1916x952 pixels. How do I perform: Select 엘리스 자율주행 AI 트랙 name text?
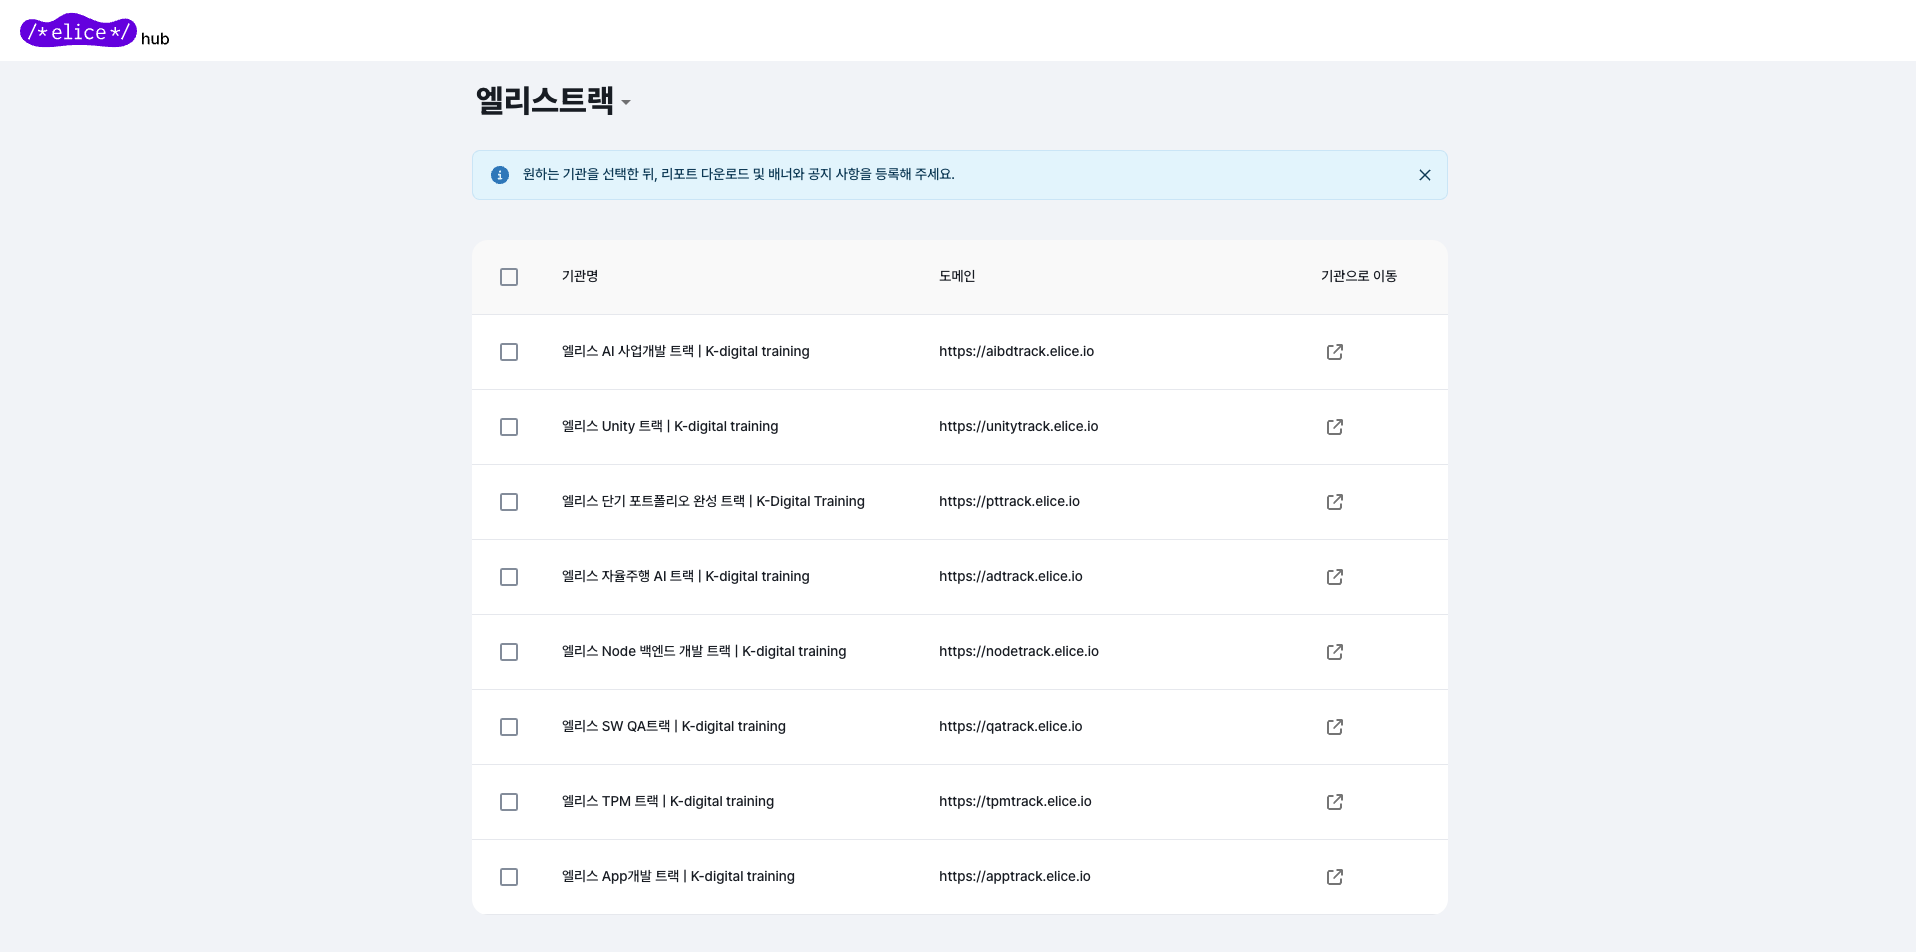(x=686, y=576)
